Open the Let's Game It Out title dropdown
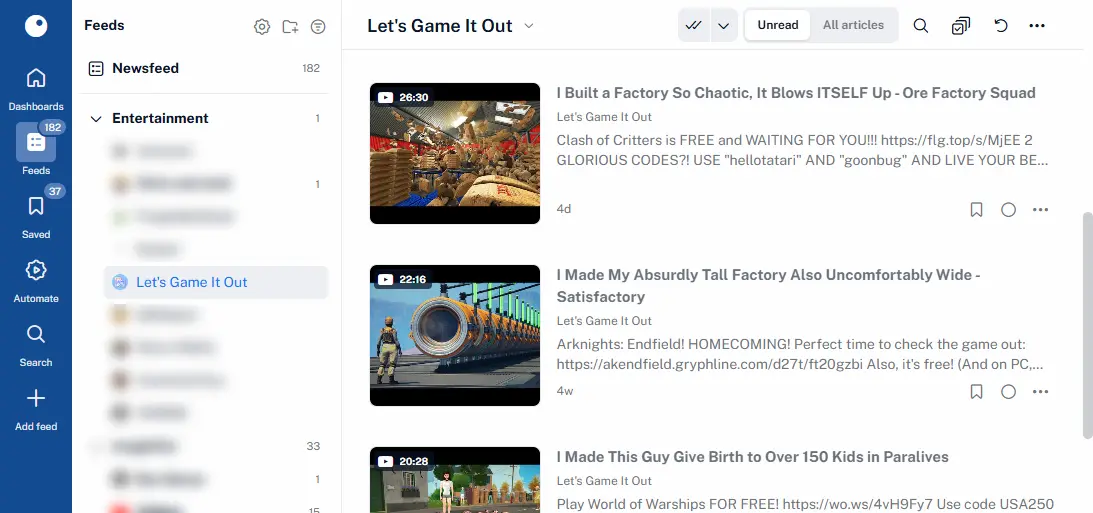 (529, 26)
